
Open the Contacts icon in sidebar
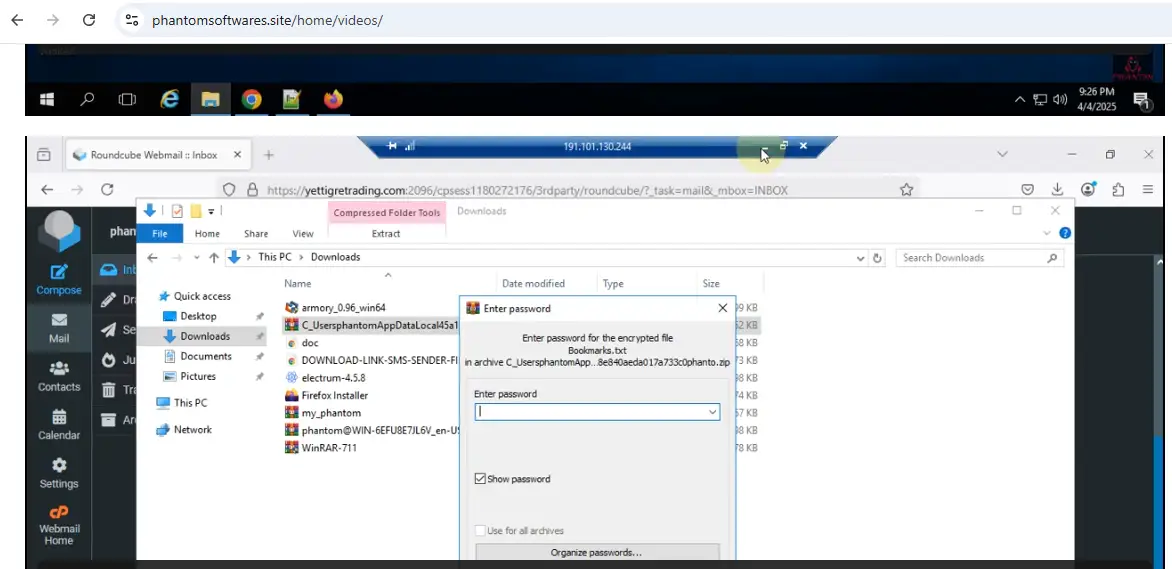[59, 369]
